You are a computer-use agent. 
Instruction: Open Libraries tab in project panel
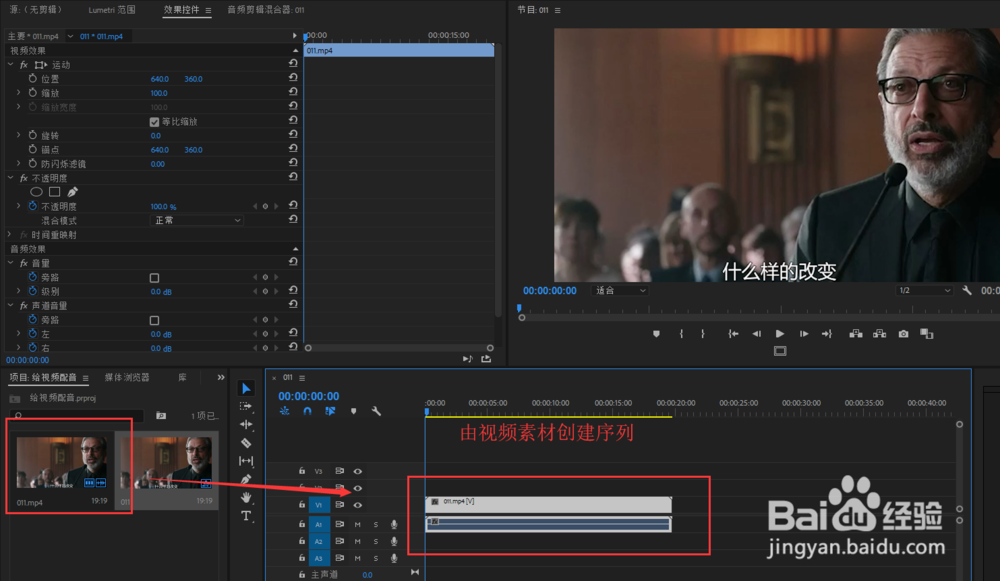pyautogui.click(x=182, y=378)
